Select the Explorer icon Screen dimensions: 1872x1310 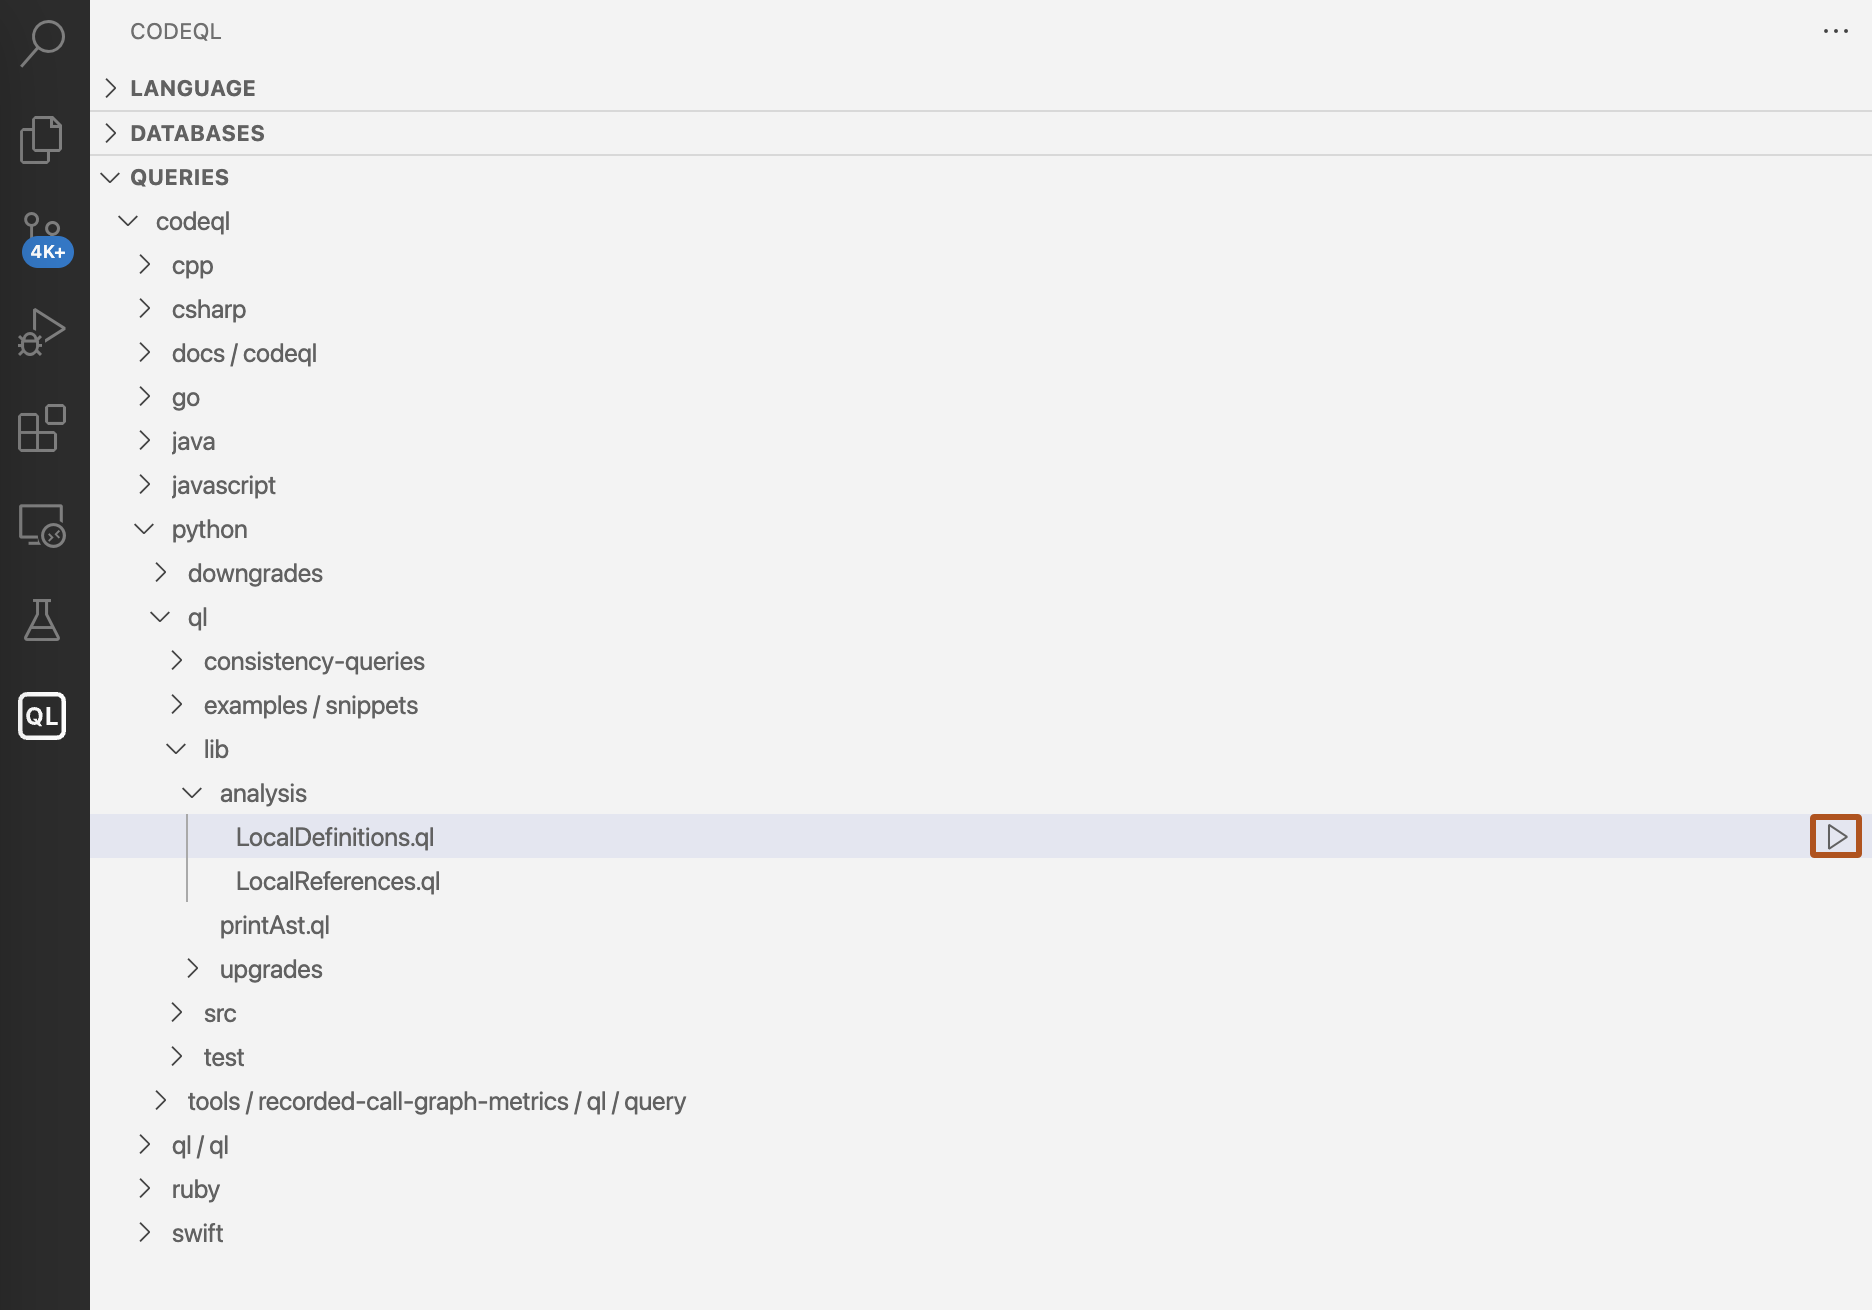(41, 138)
